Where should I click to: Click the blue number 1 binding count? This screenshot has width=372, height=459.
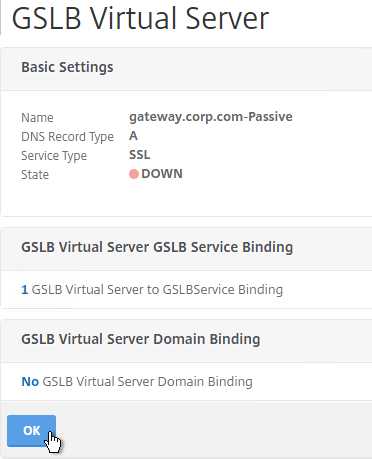pyautogui.click(x=25, y=290)
